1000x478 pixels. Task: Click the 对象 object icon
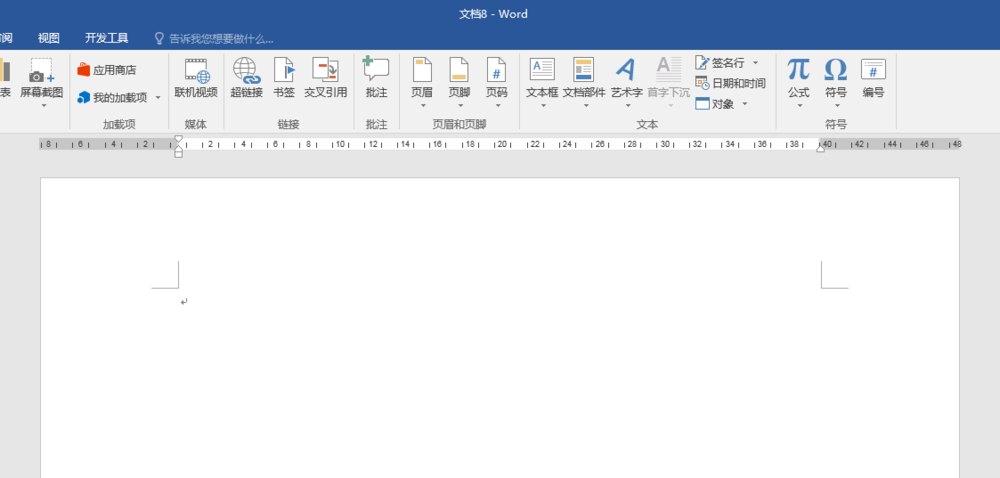702,103
